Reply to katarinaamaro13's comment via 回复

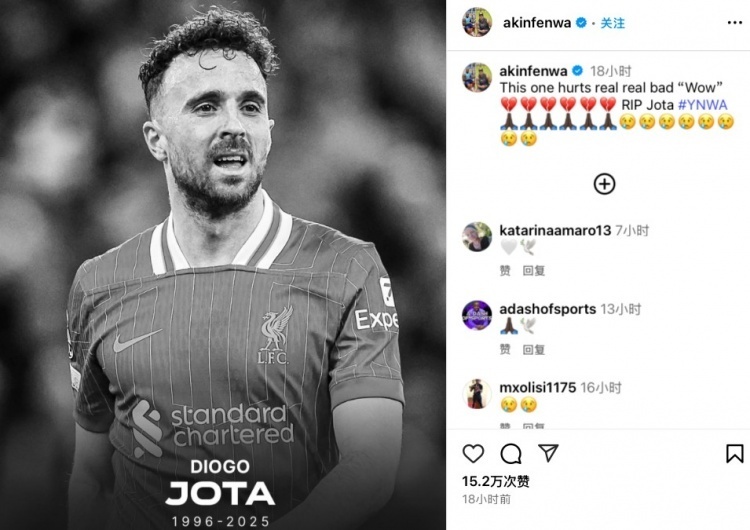click(x=534, y=271)
